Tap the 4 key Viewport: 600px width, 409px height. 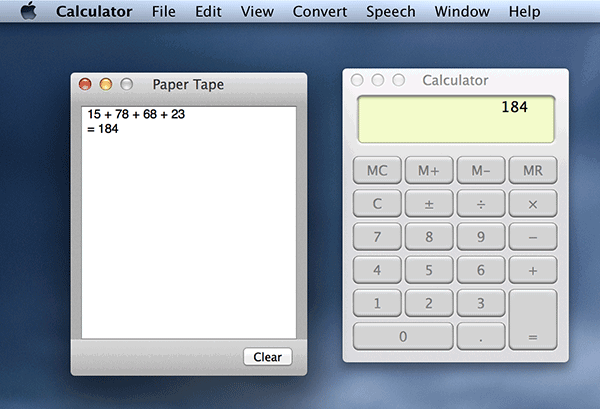377,270
